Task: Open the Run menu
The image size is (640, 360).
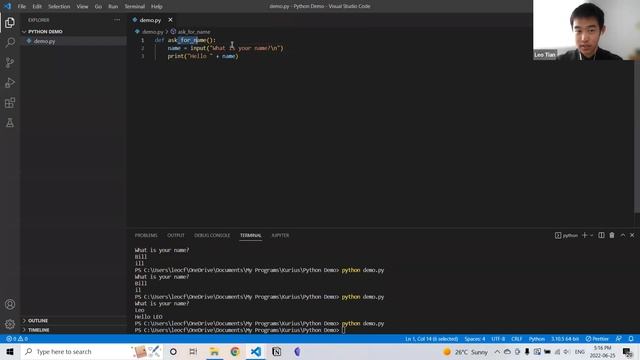Action: pos(113,6)
